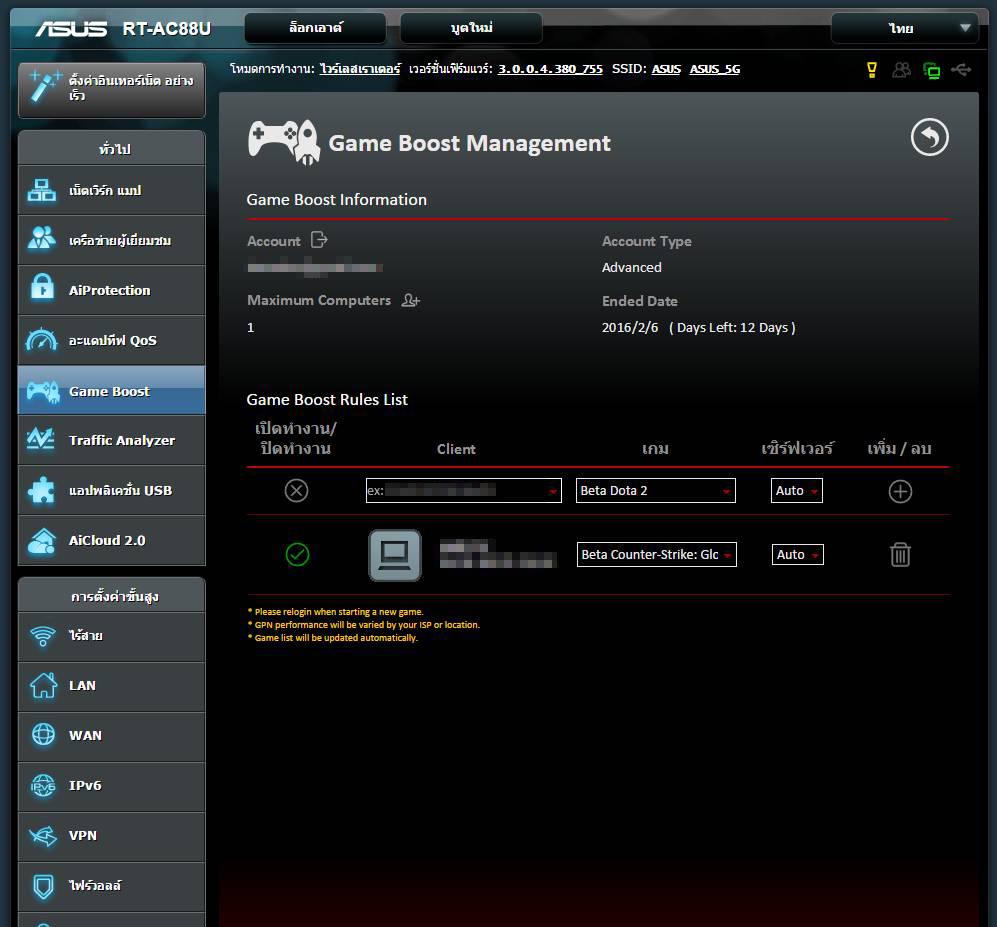997x927 pixels.
Task: Open the firmware version 3.0.0.4.380_755 link
Action: pos(550,69)
